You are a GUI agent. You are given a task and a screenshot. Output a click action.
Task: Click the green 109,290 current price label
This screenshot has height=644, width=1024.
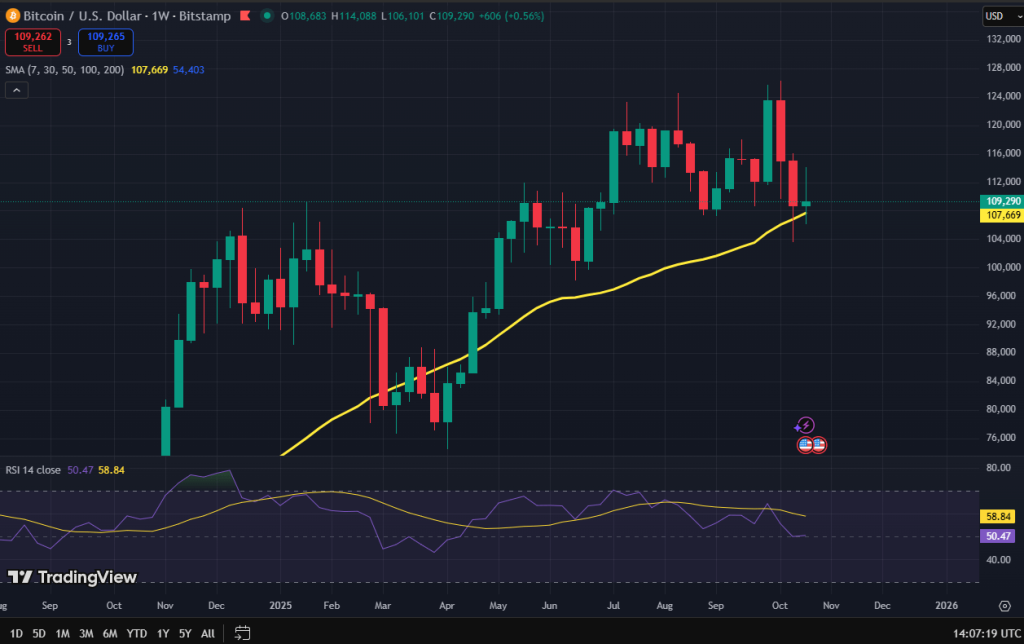tap(1002, 201)
